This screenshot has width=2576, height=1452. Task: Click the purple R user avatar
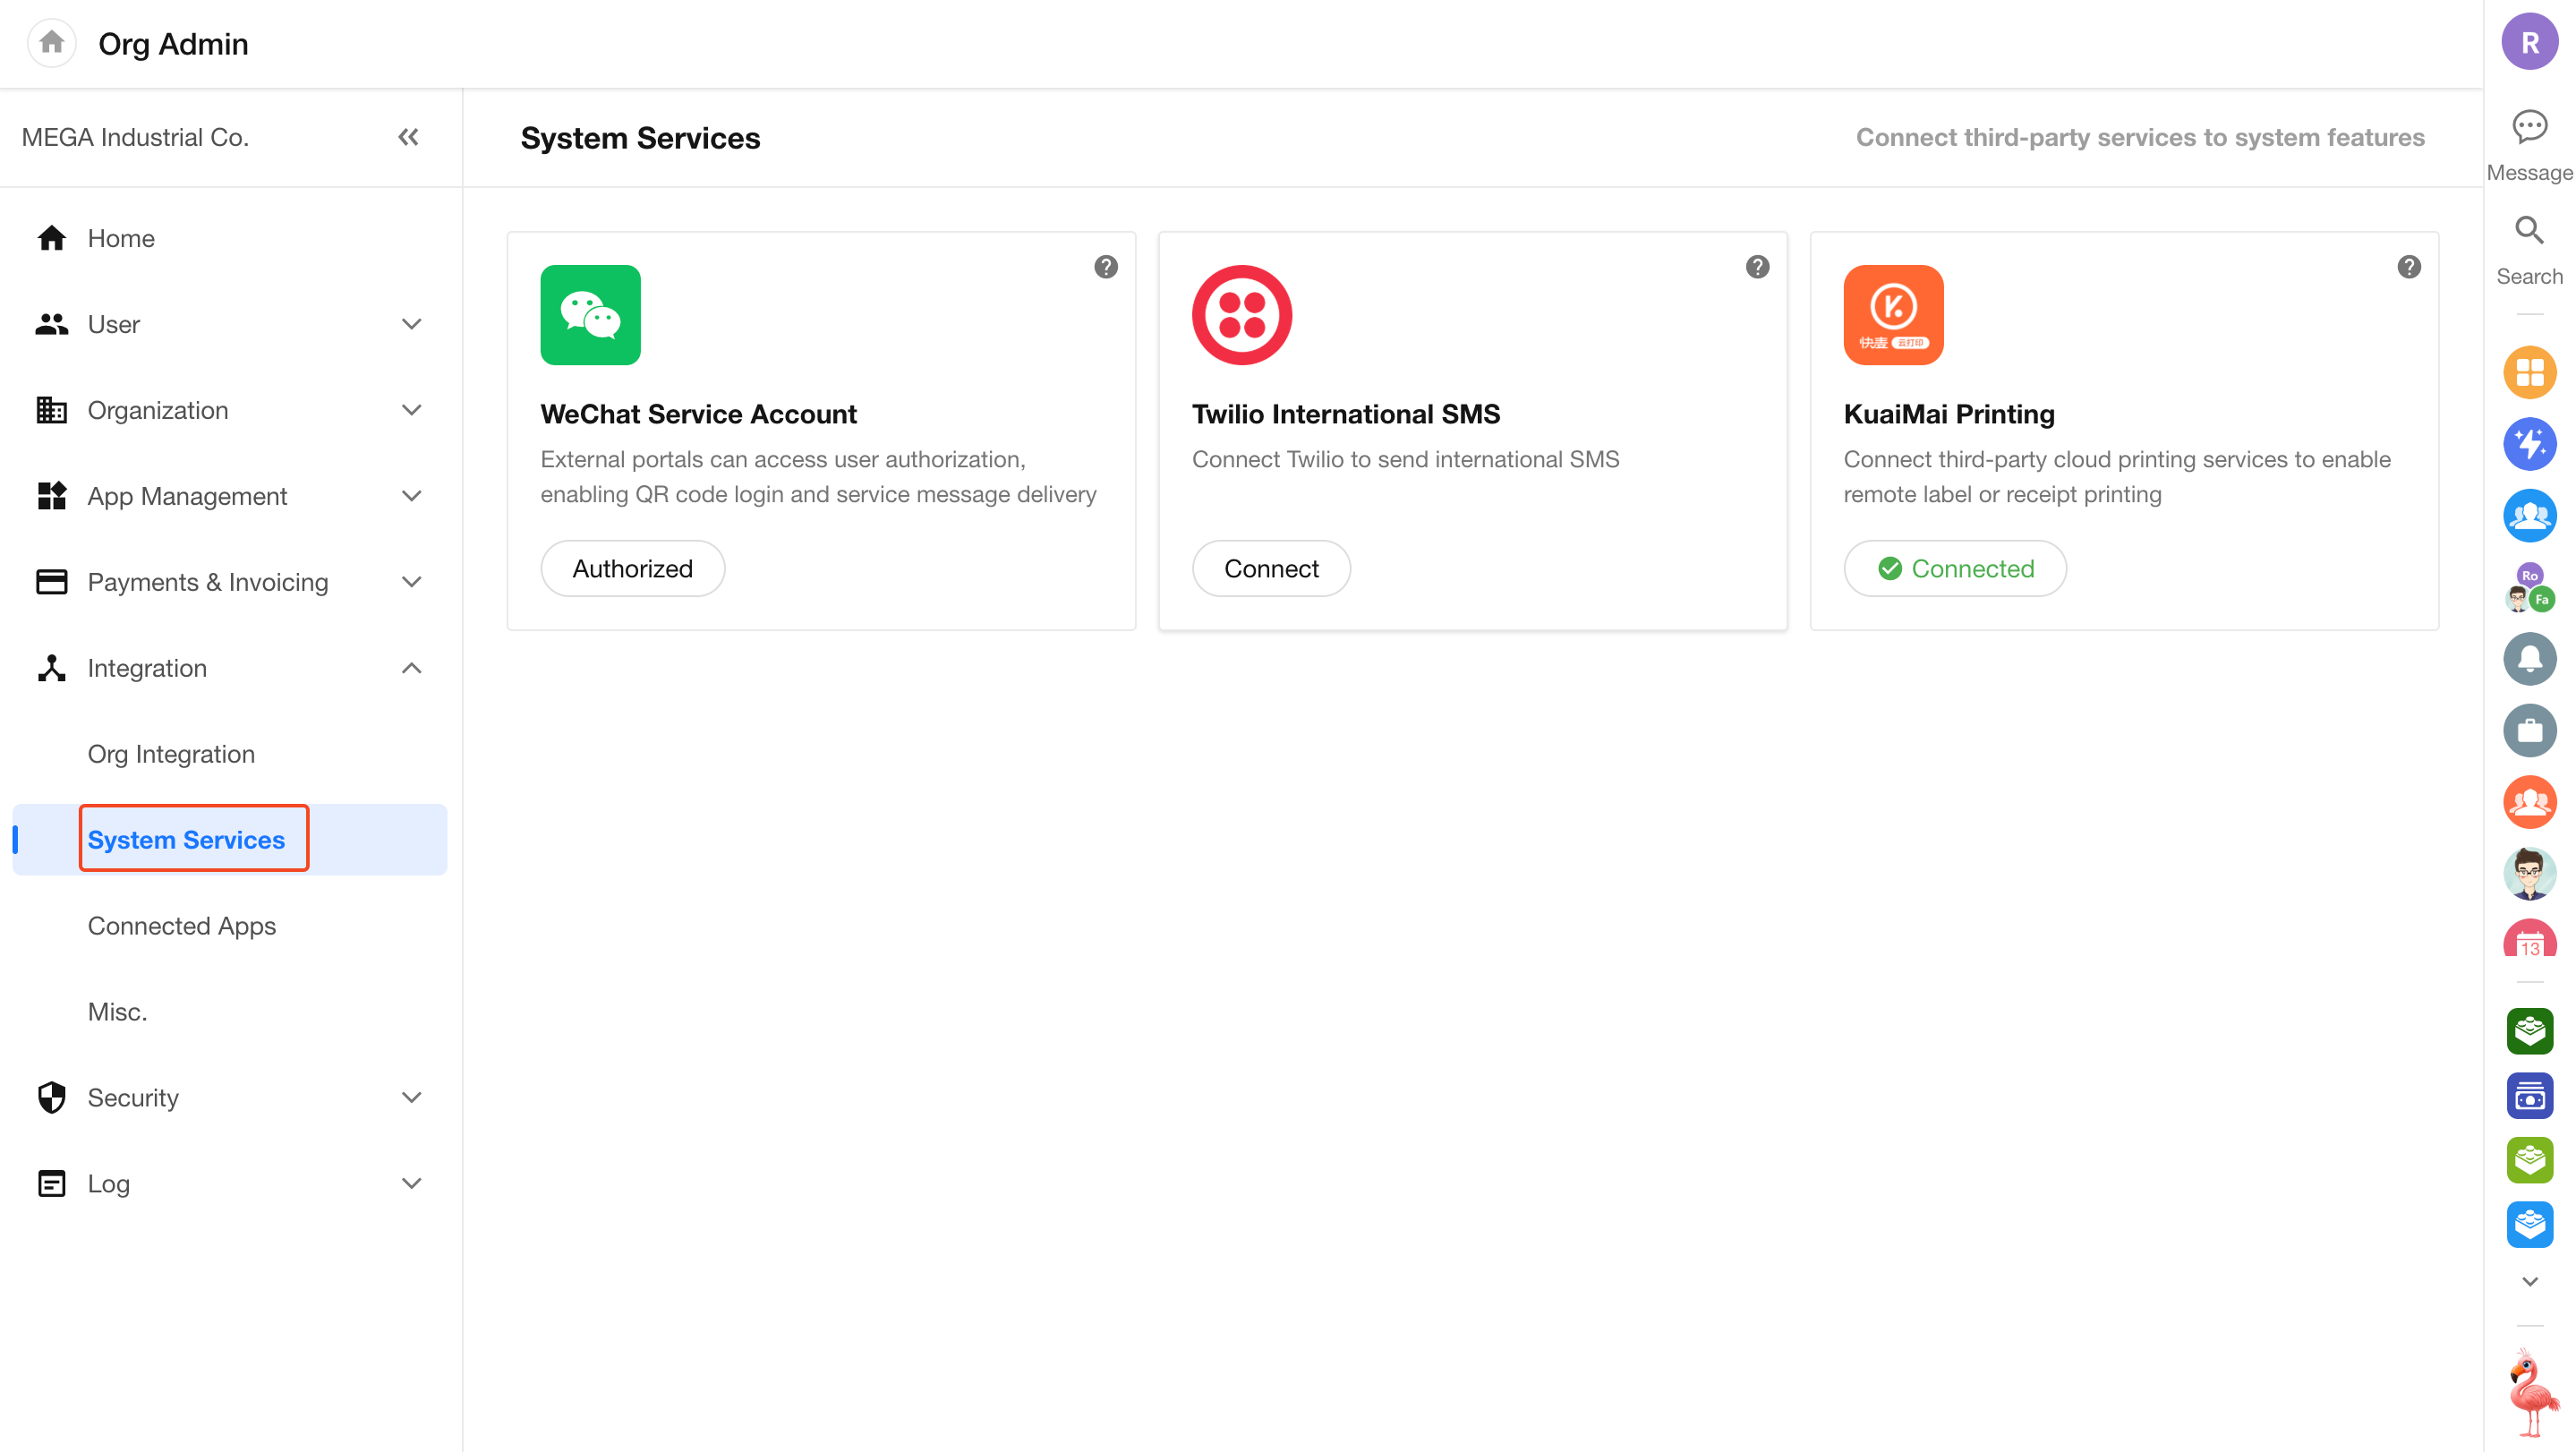(2529, 43)
